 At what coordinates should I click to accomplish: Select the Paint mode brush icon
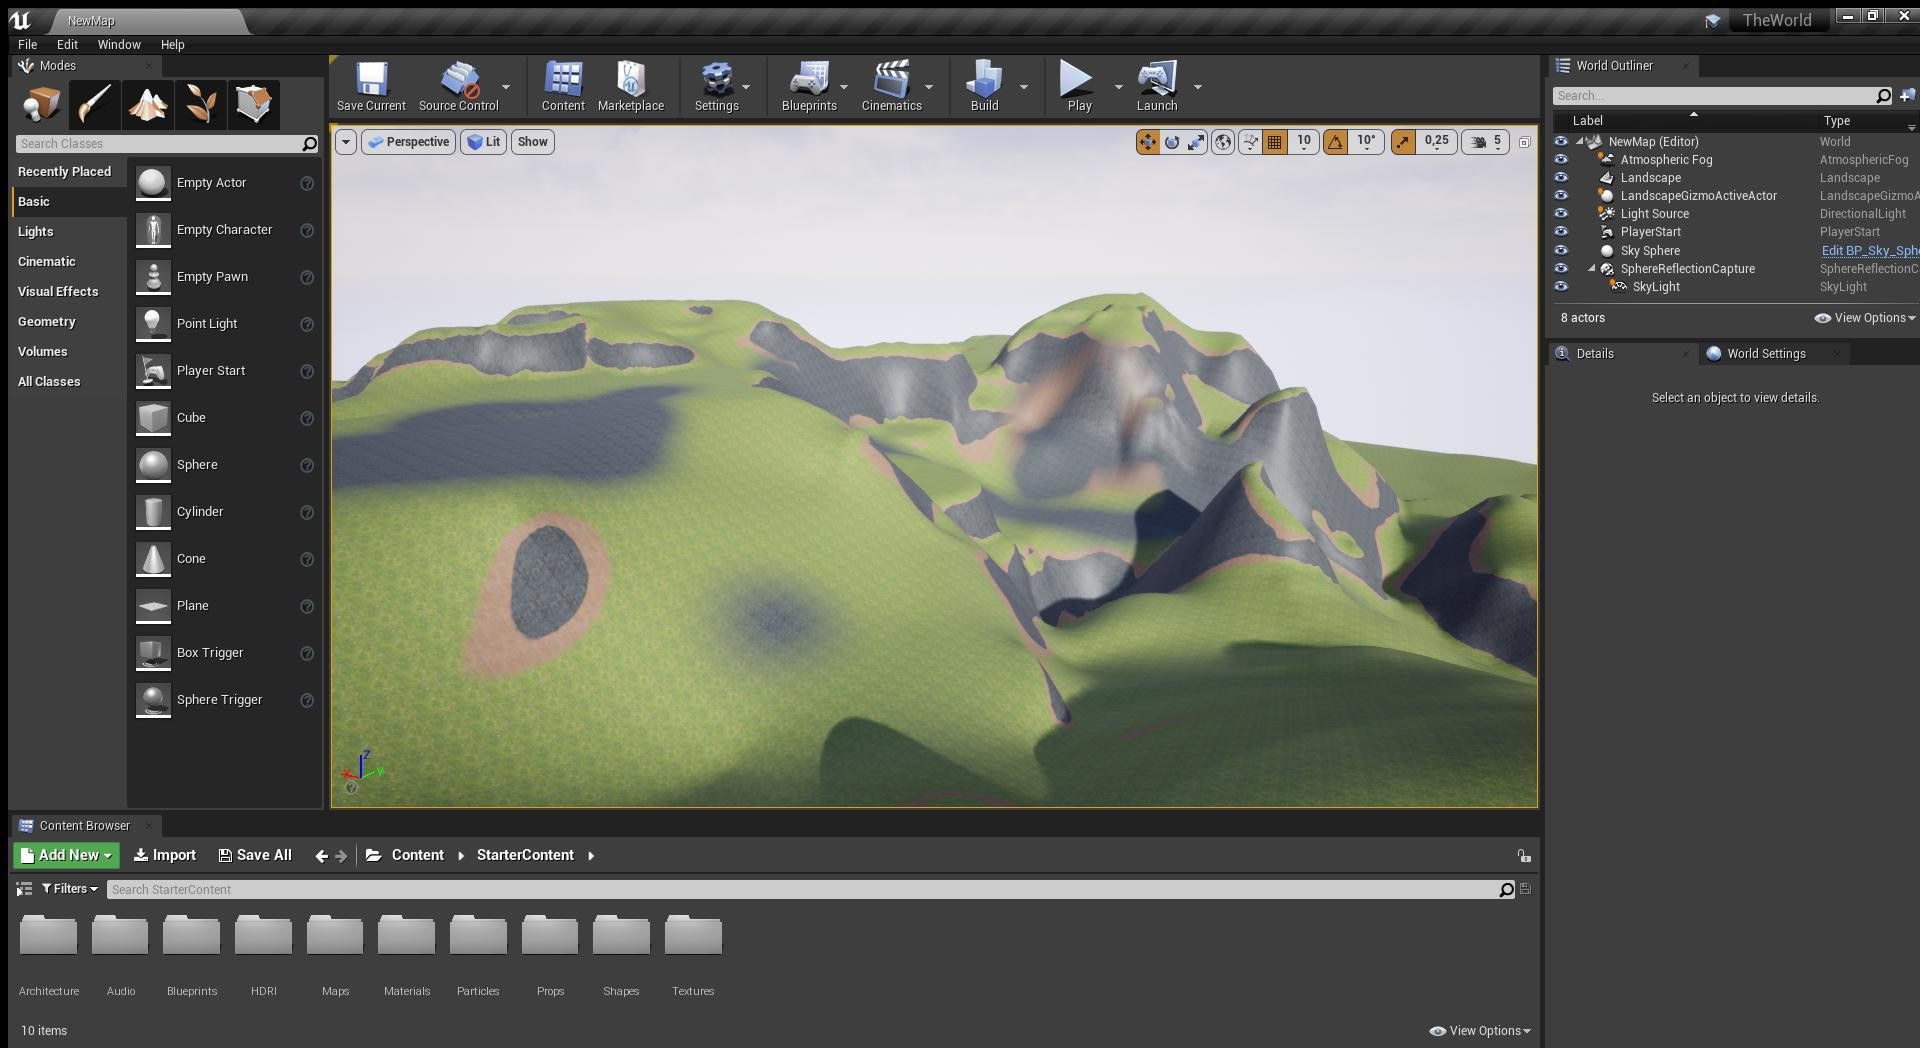(x=94, y=104)
